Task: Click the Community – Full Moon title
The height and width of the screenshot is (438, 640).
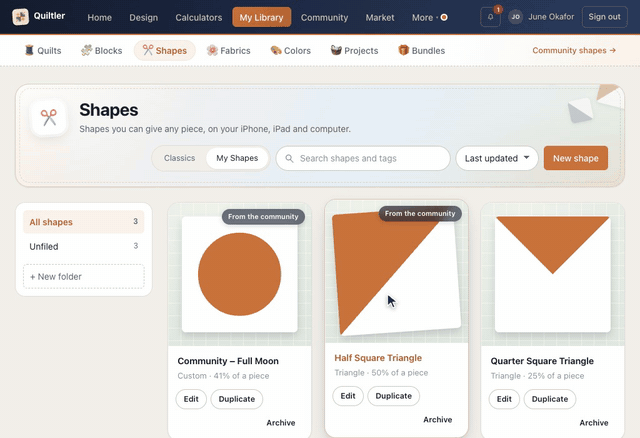Action: click(228, 361)
